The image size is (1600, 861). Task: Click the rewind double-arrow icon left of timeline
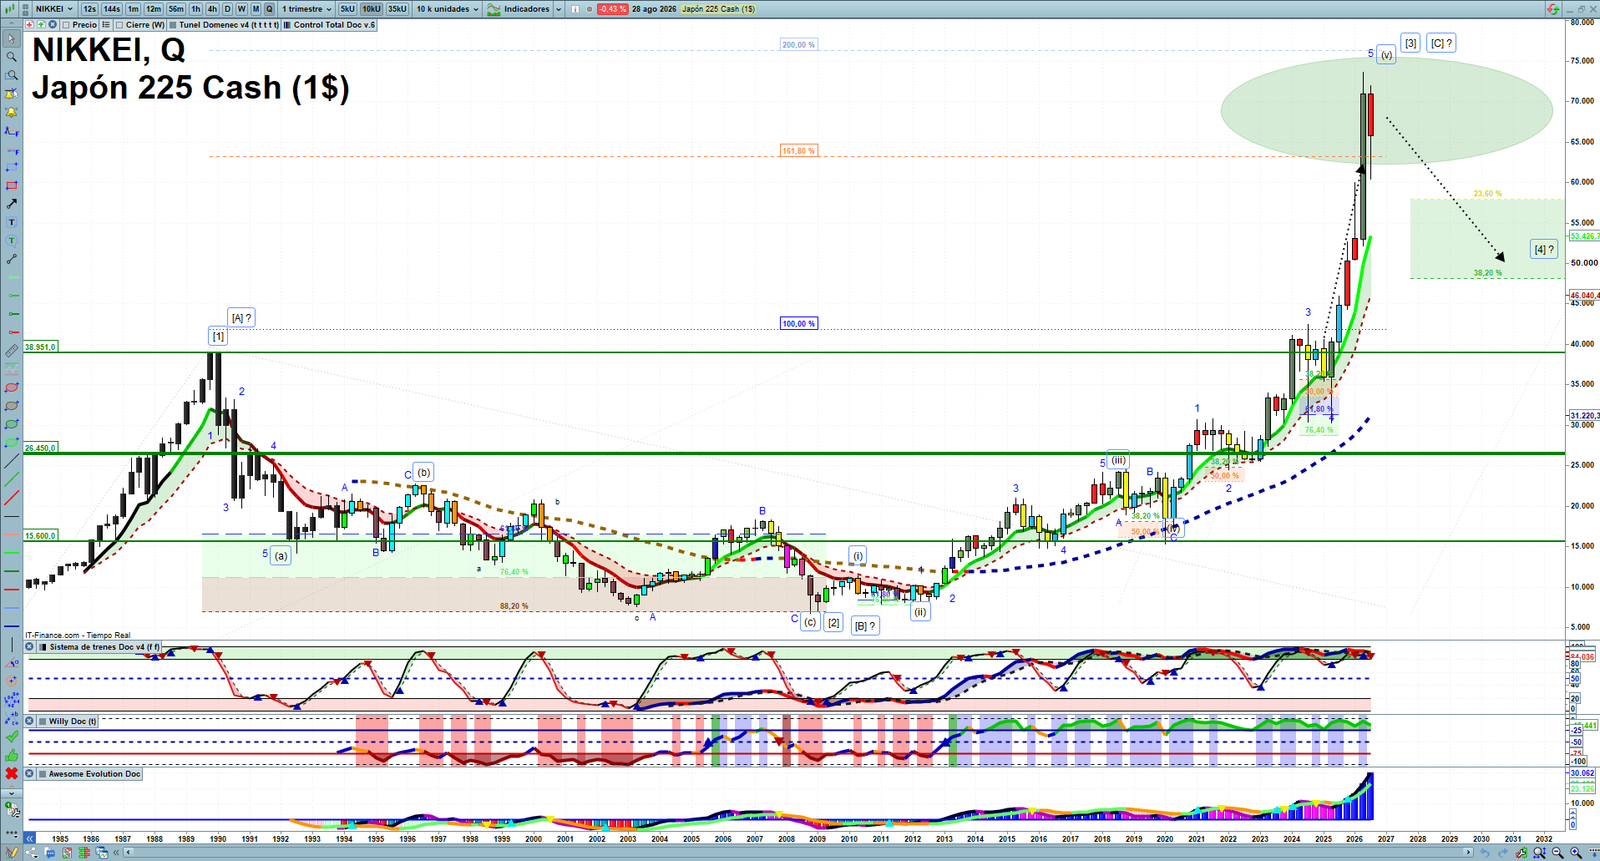(30, 839)
